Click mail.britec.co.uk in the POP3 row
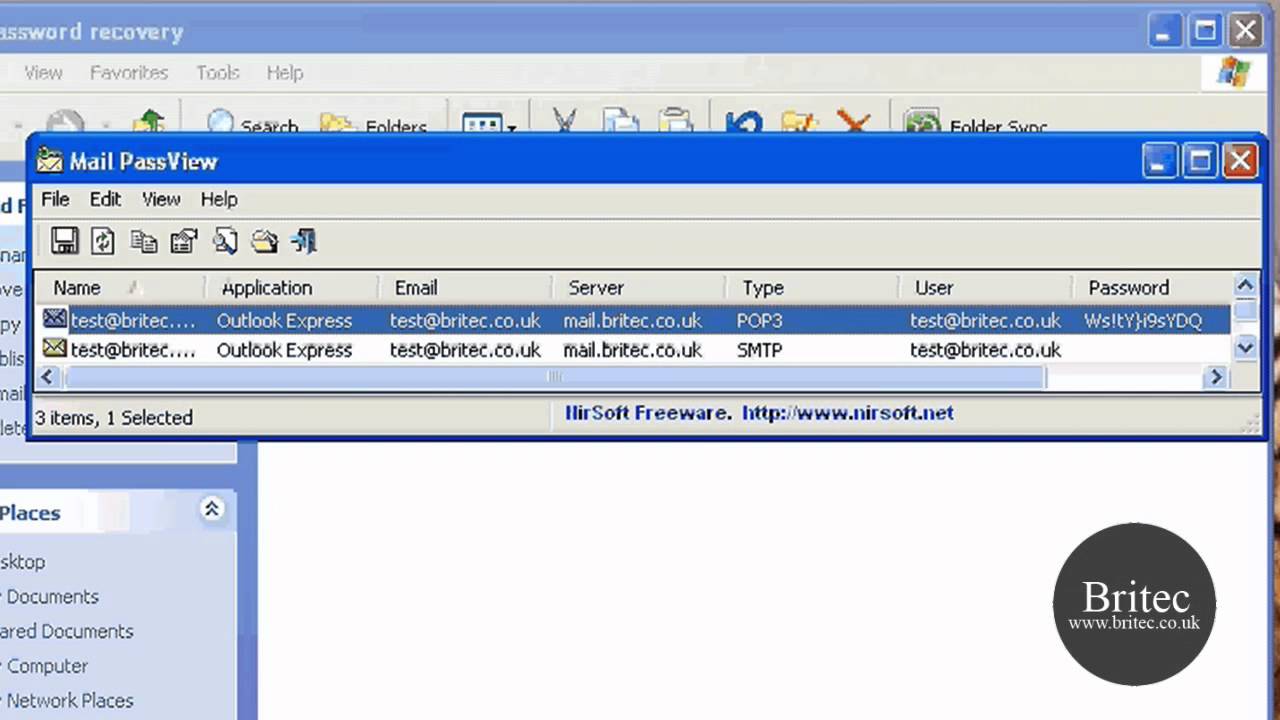Screen dimensions: 1280x720 point(633,321)
